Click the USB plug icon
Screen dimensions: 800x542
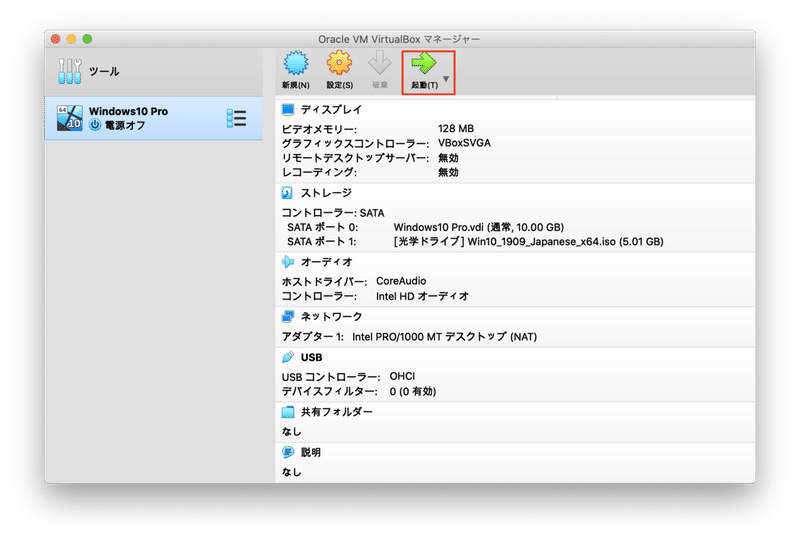[x=288, y=357]
